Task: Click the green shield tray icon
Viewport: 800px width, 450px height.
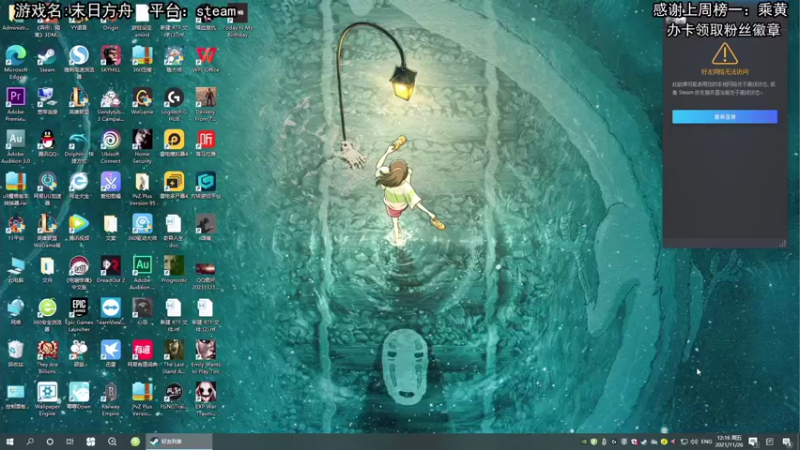Action: pyautogui.click(x=594, y=442)
